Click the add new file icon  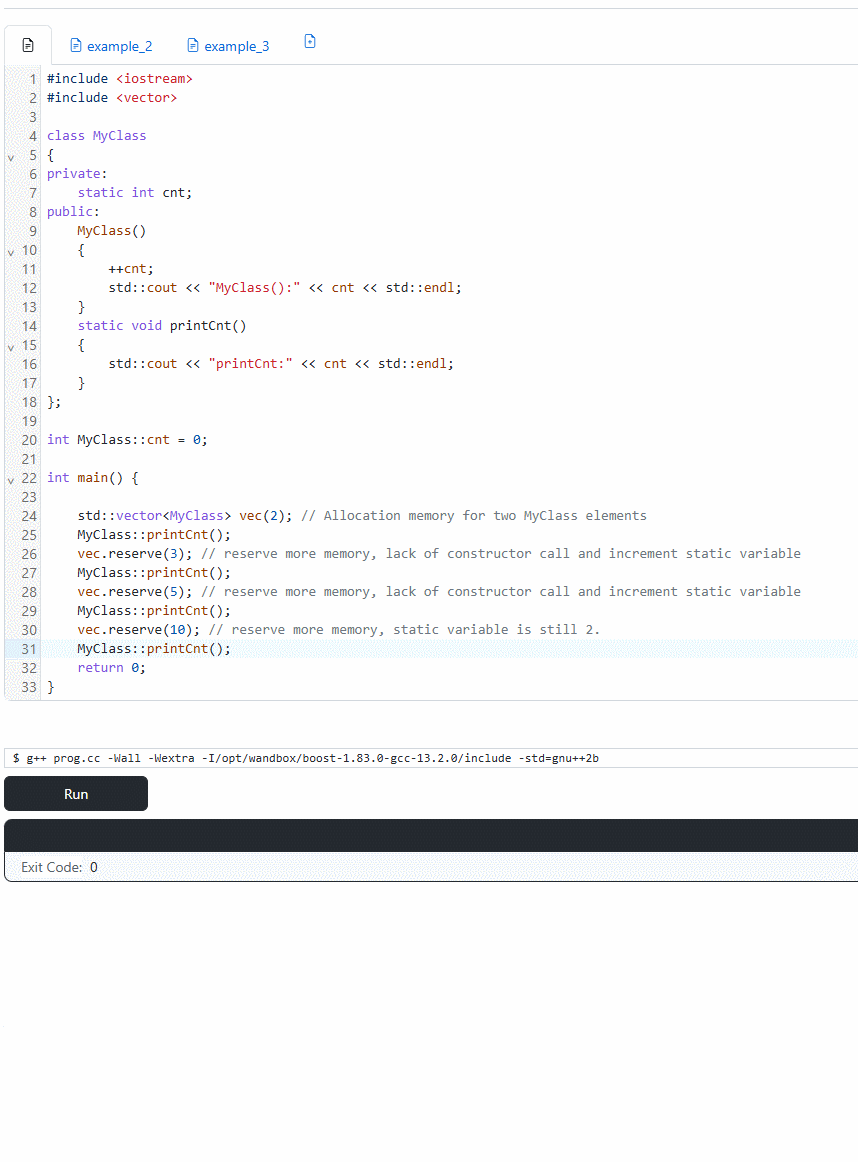(310, 42)
